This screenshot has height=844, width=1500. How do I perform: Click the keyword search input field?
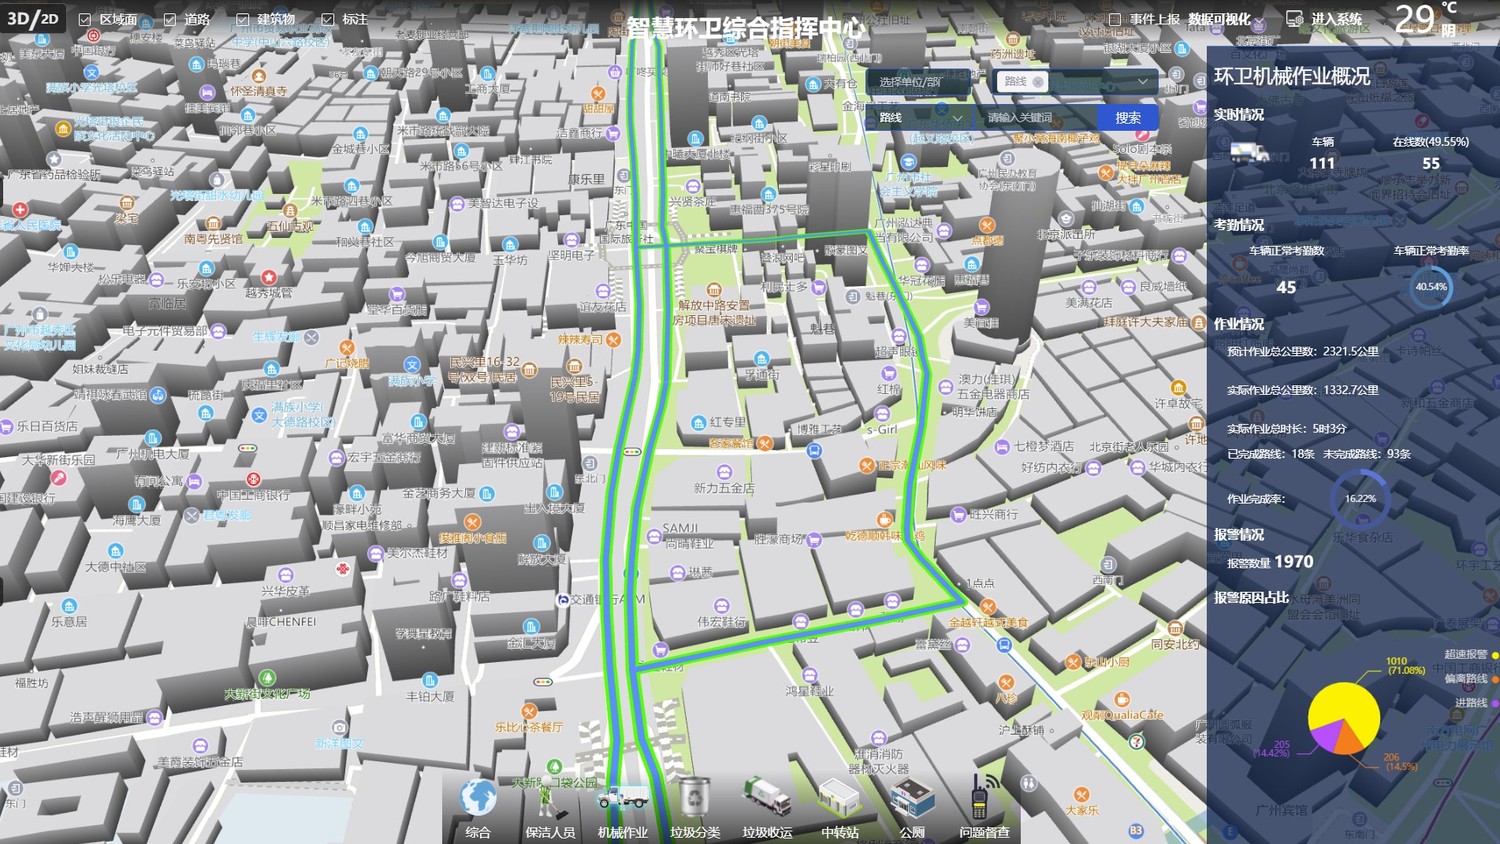[1035, 118]
